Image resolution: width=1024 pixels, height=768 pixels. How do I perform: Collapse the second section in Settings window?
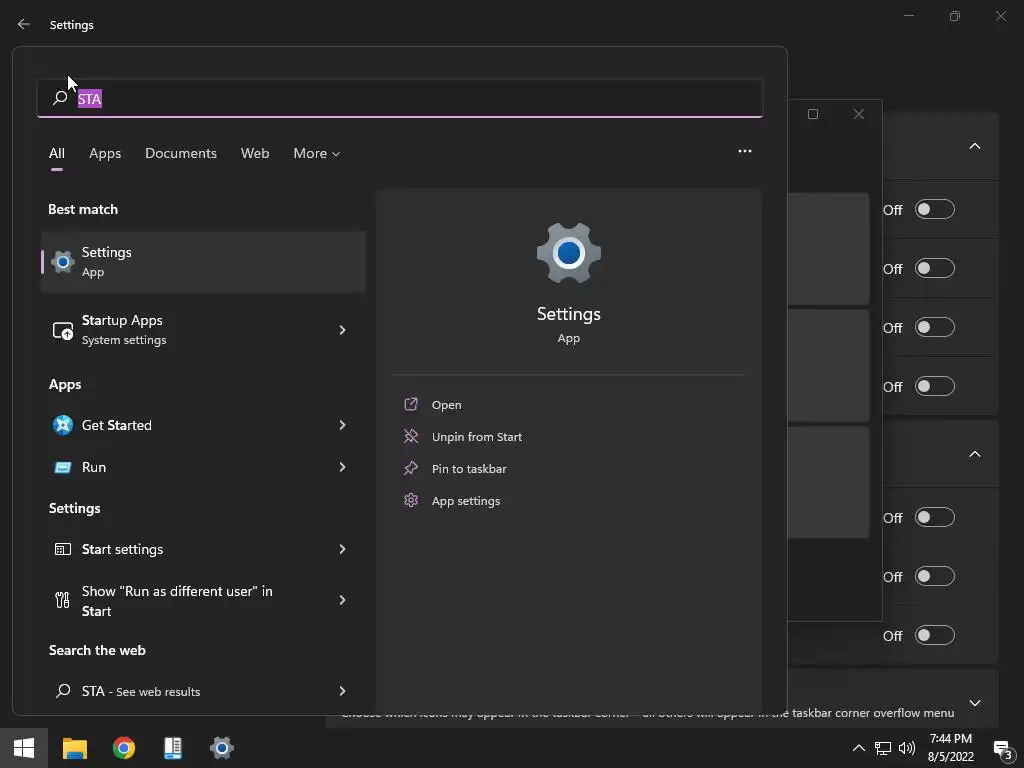click(974, 454)
